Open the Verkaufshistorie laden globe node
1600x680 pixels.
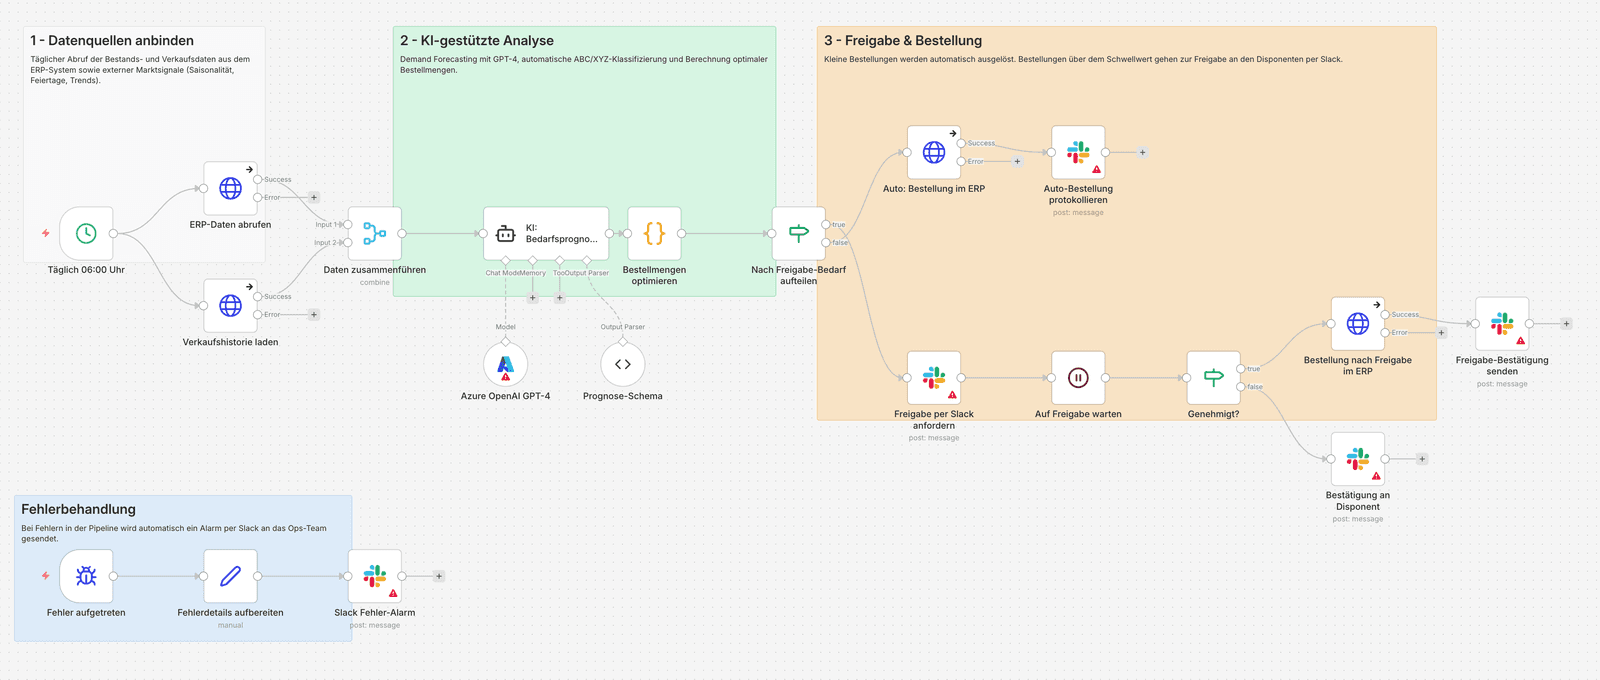(230, 305)
